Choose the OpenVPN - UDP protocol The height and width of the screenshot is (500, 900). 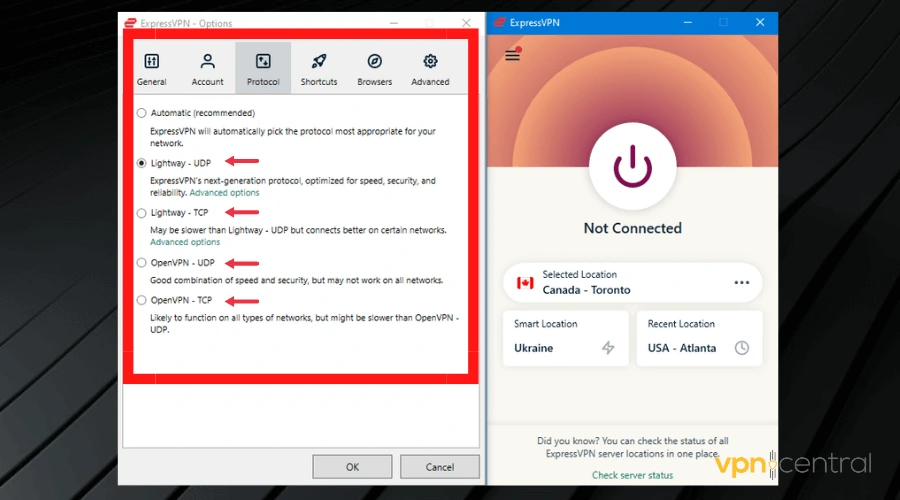[141, 263]
